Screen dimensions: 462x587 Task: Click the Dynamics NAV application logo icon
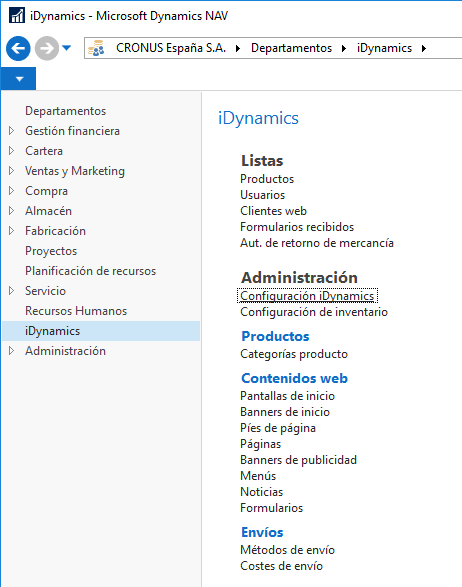(x=16, y=16)
